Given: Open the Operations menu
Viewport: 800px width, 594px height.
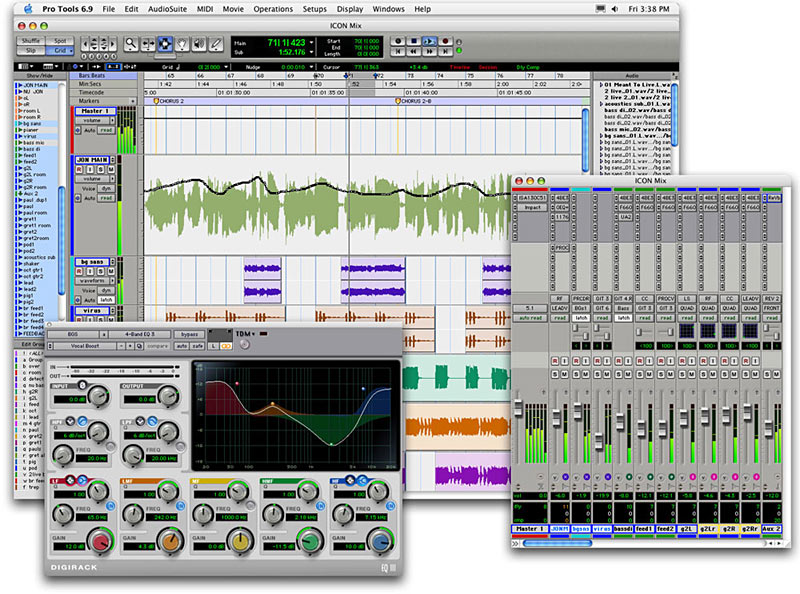Looking at the screenshot, I should 273,9.
